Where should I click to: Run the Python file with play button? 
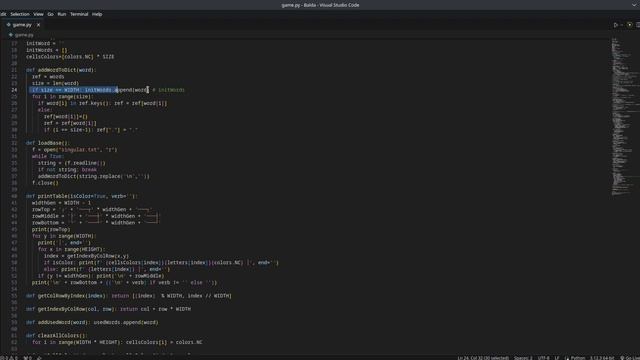616,25
